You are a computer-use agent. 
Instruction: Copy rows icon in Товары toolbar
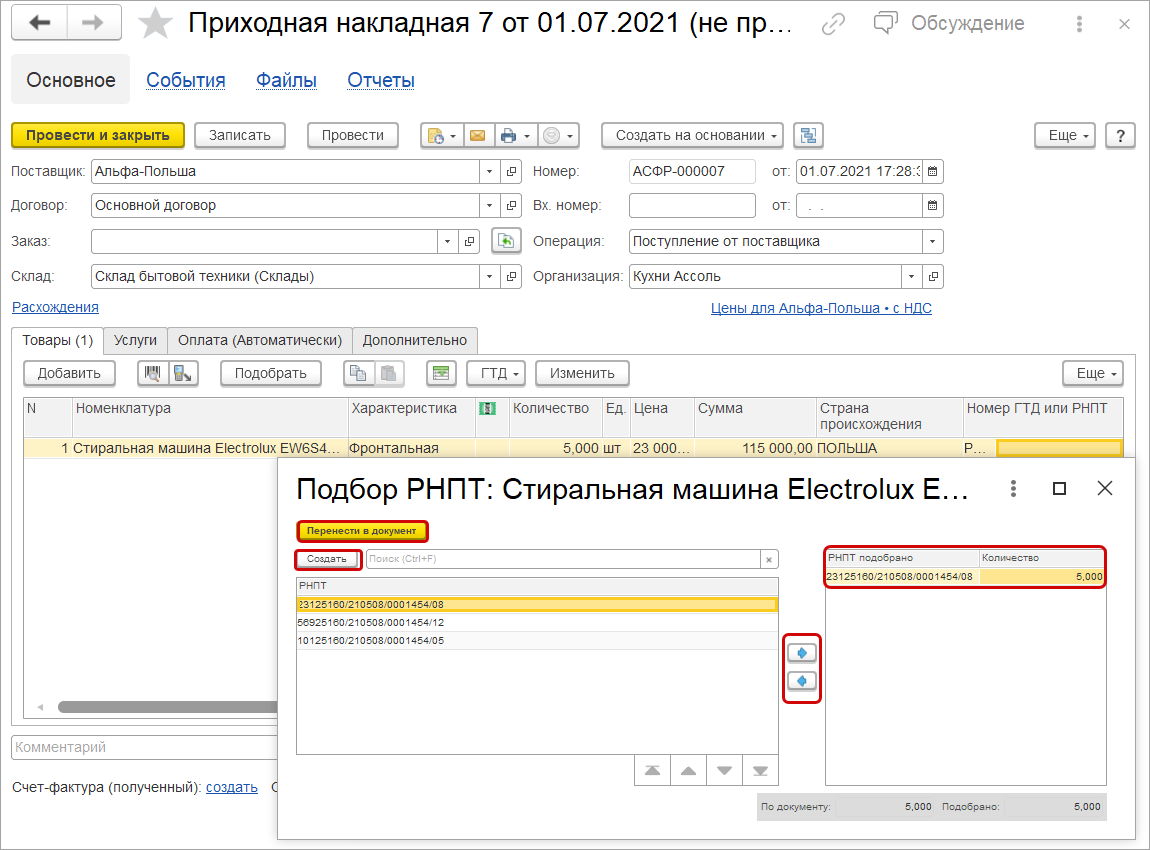[358, 373]
